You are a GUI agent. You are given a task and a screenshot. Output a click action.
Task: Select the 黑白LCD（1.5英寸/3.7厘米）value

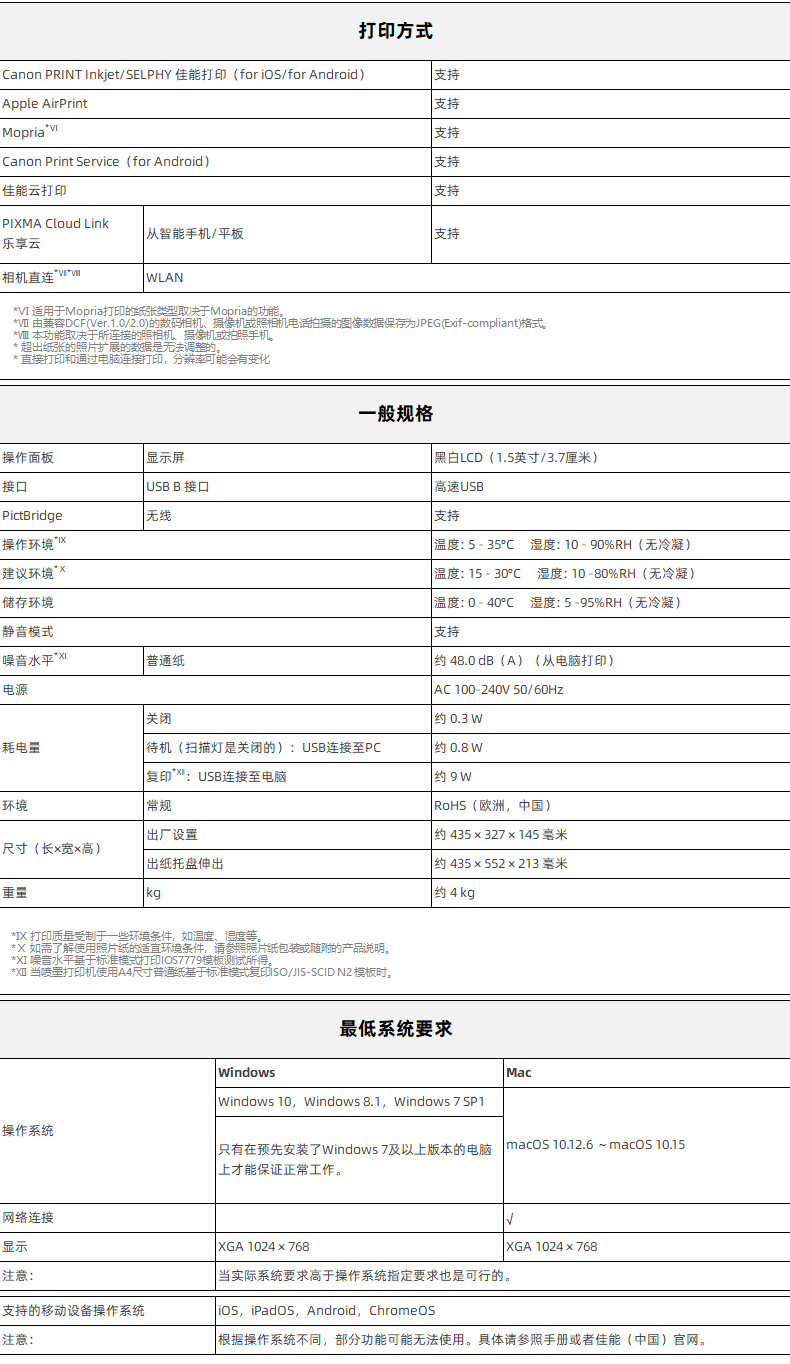click(517, 457)
